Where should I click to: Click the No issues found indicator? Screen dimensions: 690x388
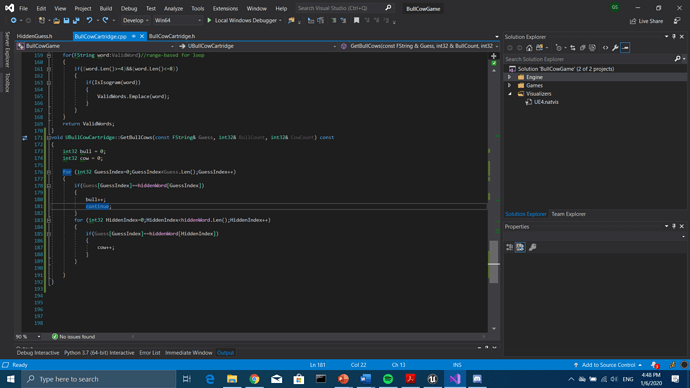73,337
